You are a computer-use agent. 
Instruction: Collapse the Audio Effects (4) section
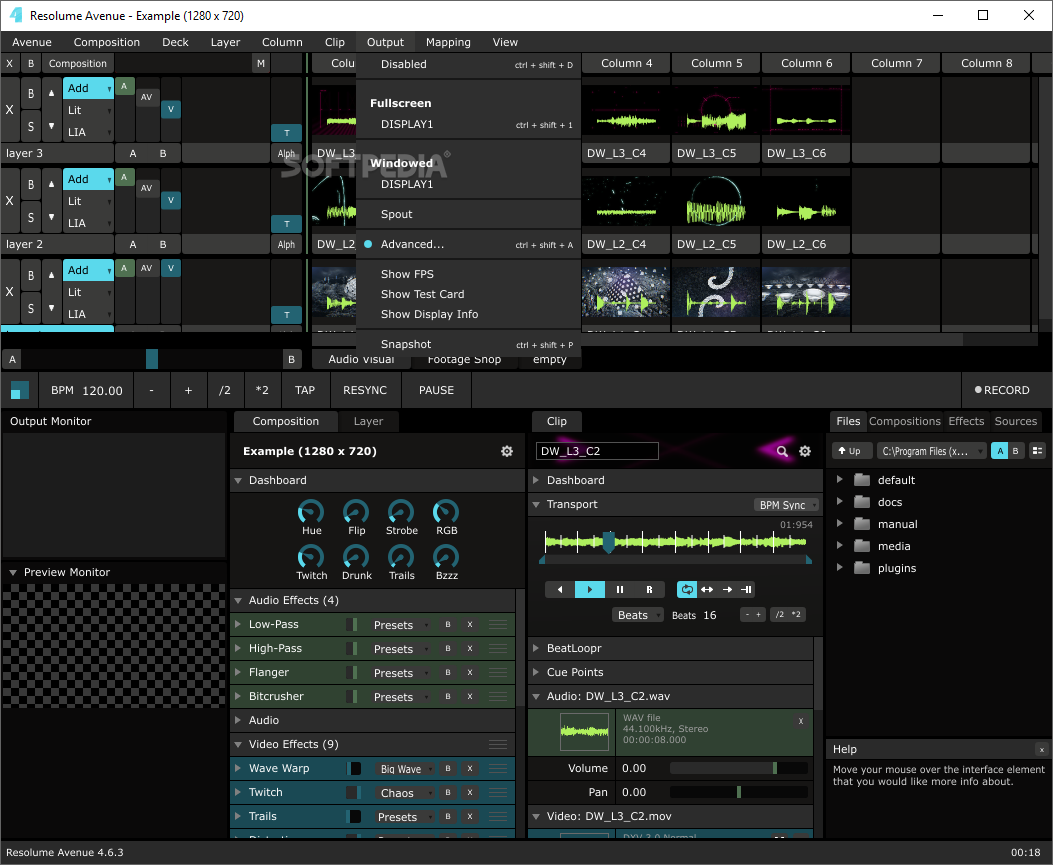point(238,600)
